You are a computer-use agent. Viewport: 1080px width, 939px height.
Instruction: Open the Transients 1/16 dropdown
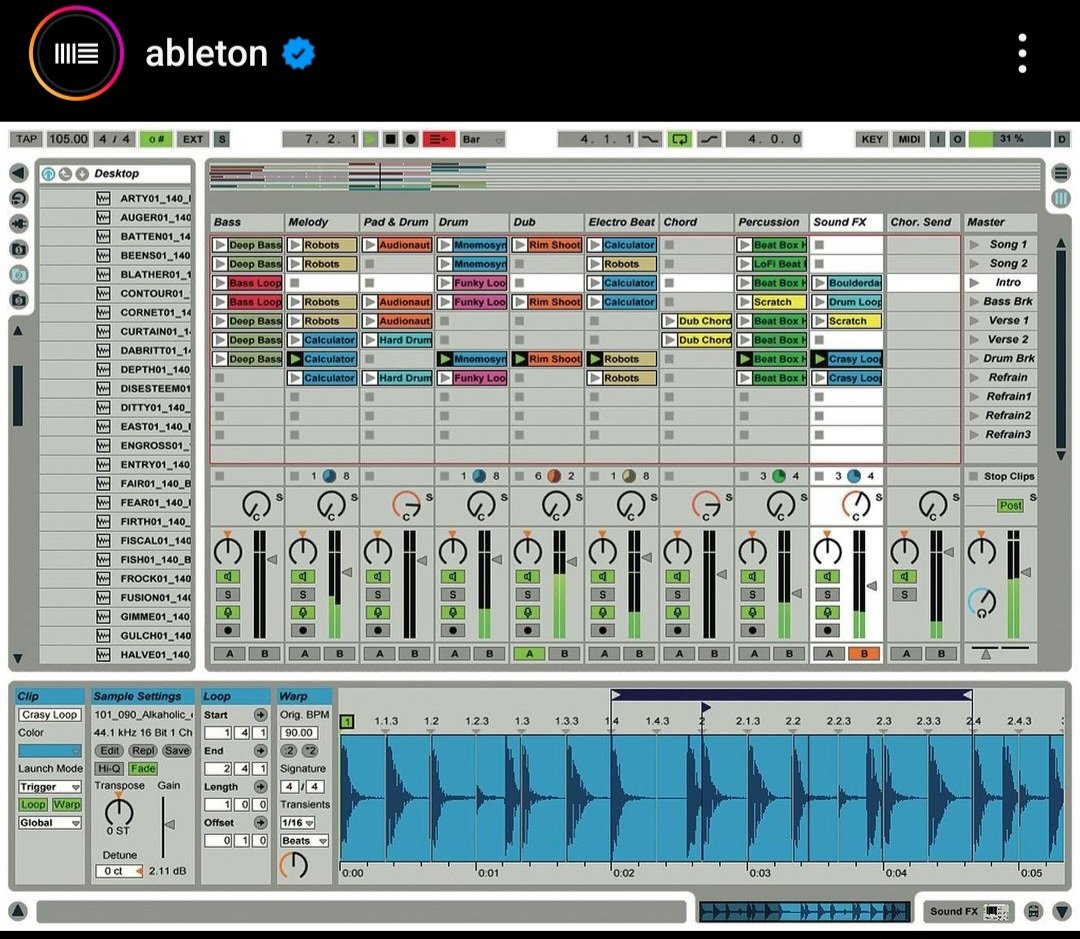pos(298,823)
